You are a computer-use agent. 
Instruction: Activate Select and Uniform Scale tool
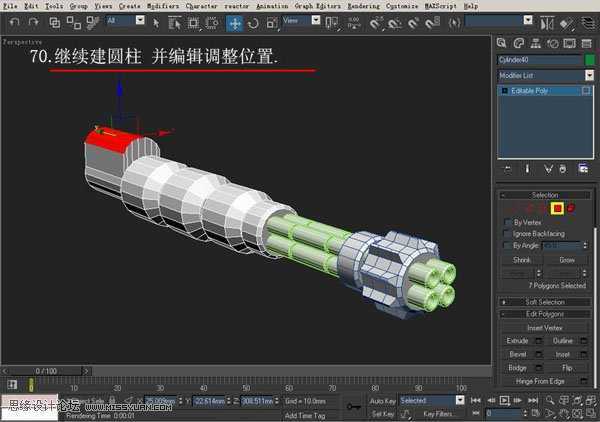(272, 24)
